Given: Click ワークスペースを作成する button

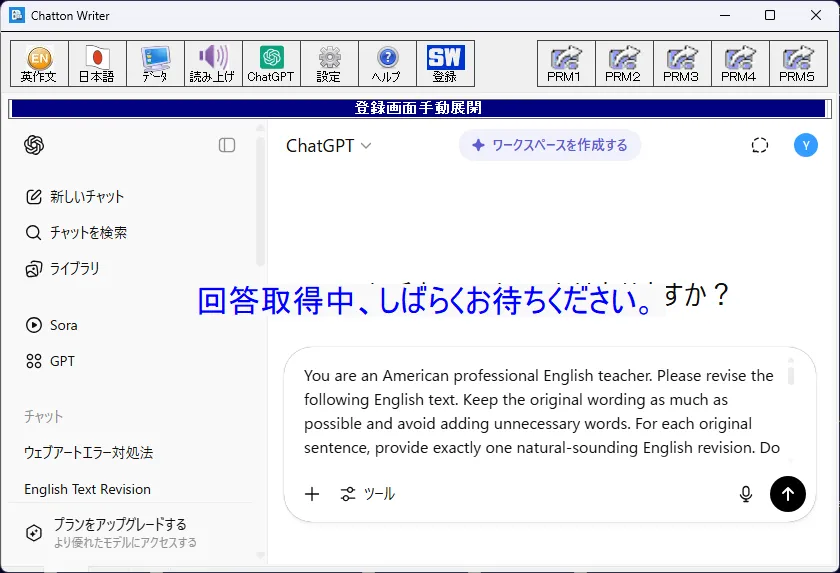Looking at the screenshot, I should coord(550,145).
